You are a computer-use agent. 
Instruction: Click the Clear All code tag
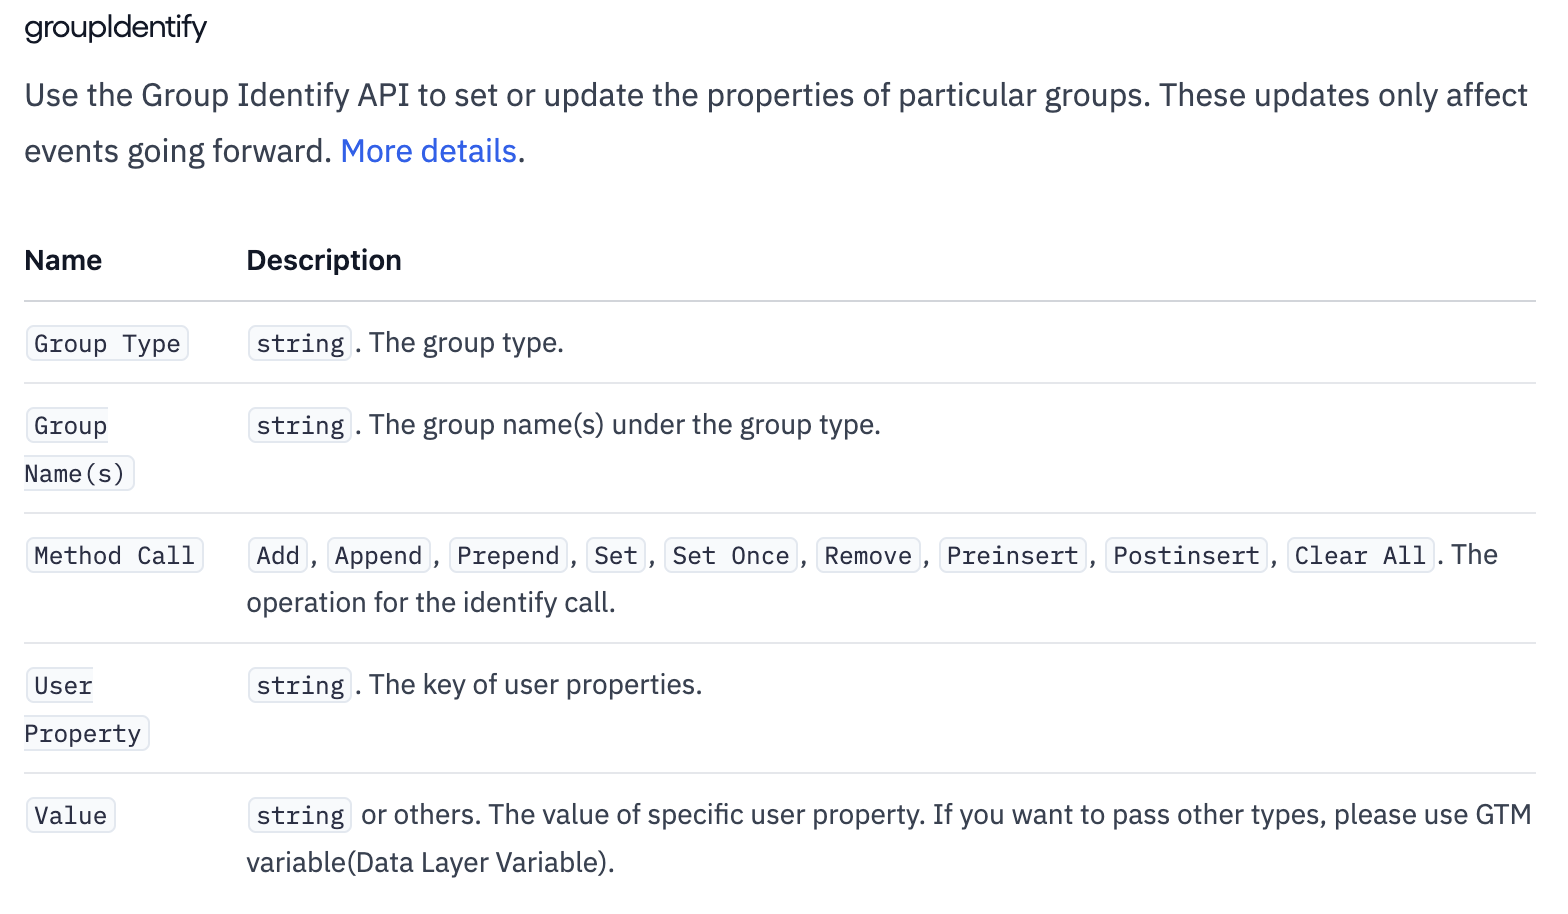[x=1360, y=556]
